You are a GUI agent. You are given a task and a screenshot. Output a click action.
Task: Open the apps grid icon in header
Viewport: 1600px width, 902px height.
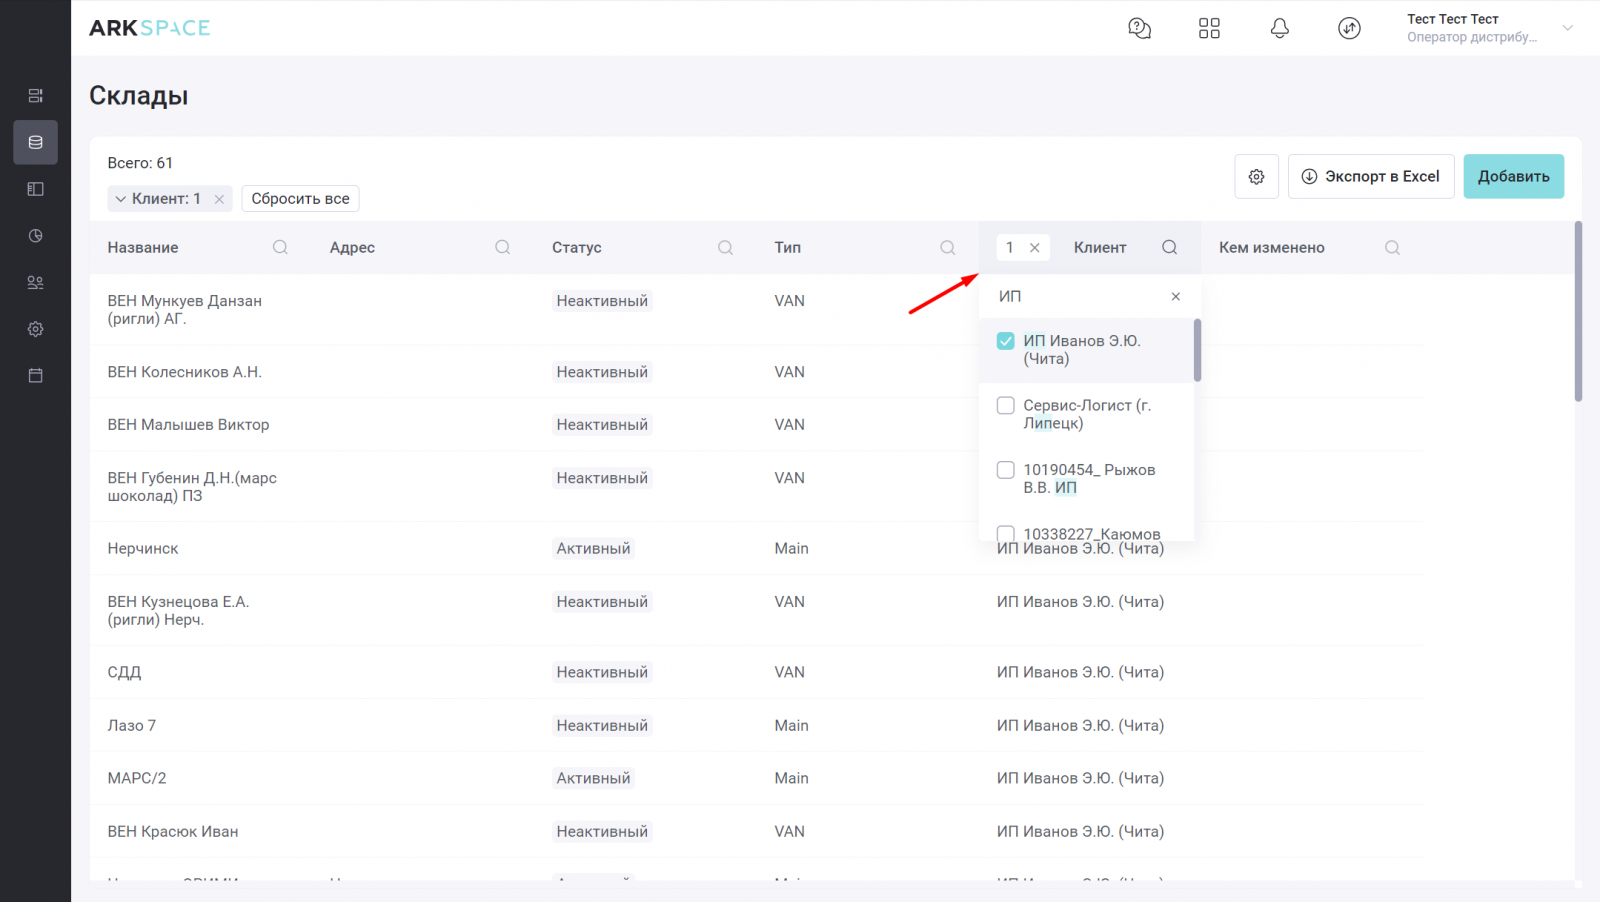[x=1209, y=28]
